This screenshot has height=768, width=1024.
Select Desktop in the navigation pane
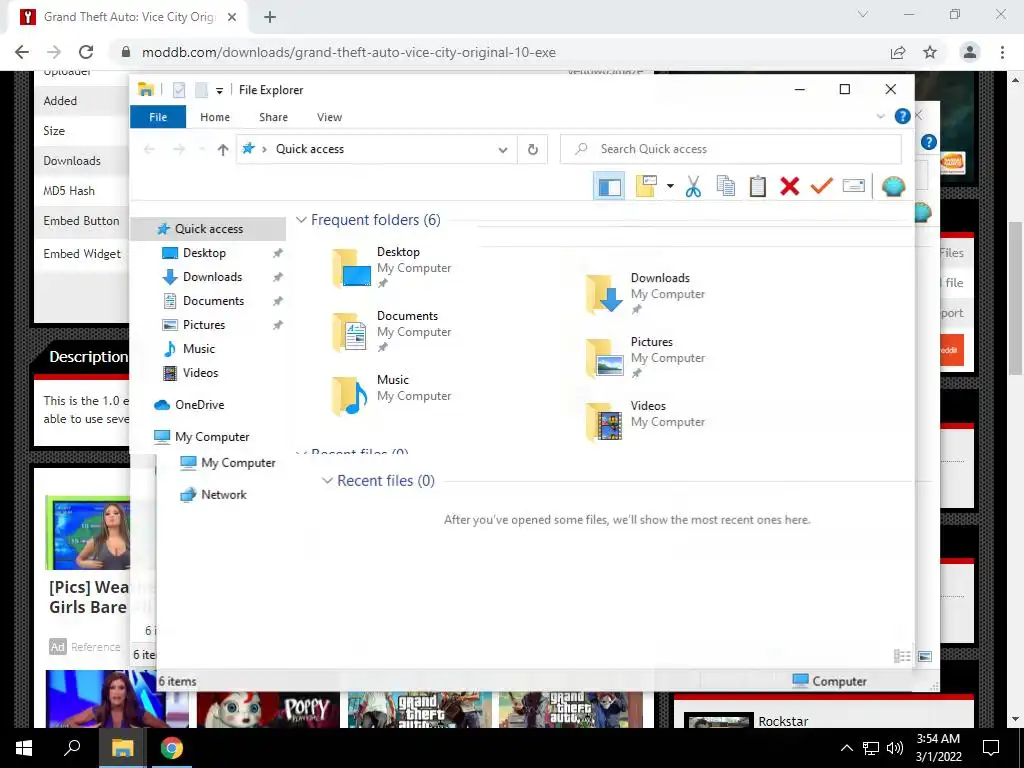pyautogui.click(x=204, y=253)
